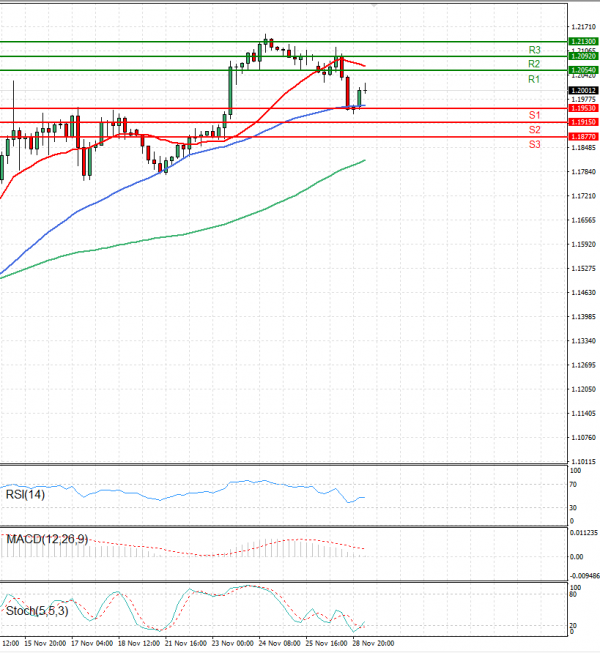The height and width of the screenshot is (653, 600).
Task: Click the MACD(12,26,9) indicator label
Action: tap(47, 539)
